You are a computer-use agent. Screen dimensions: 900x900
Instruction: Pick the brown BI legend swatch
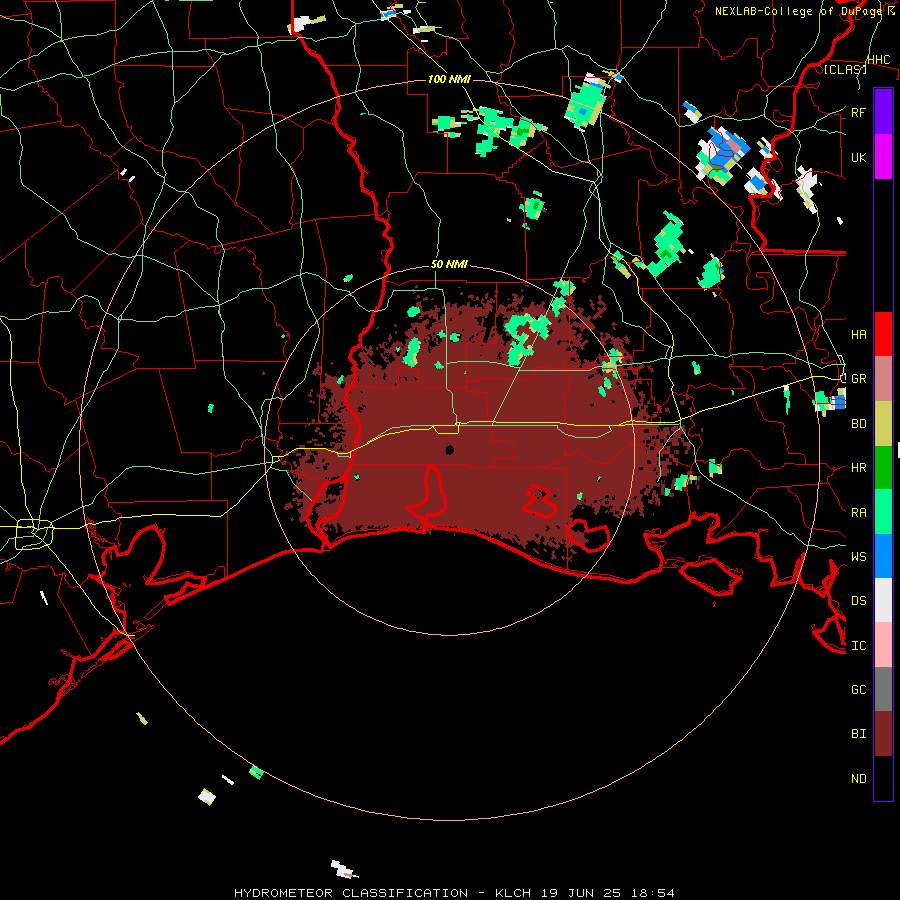click(x=883, y=734)
